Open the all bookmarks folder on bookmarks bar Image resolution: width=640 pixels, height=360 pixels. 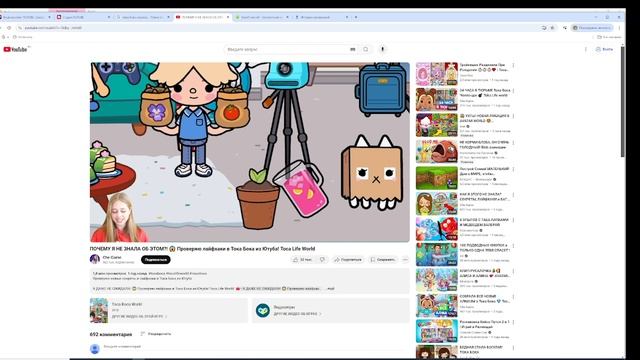click(x=609, y=37)
